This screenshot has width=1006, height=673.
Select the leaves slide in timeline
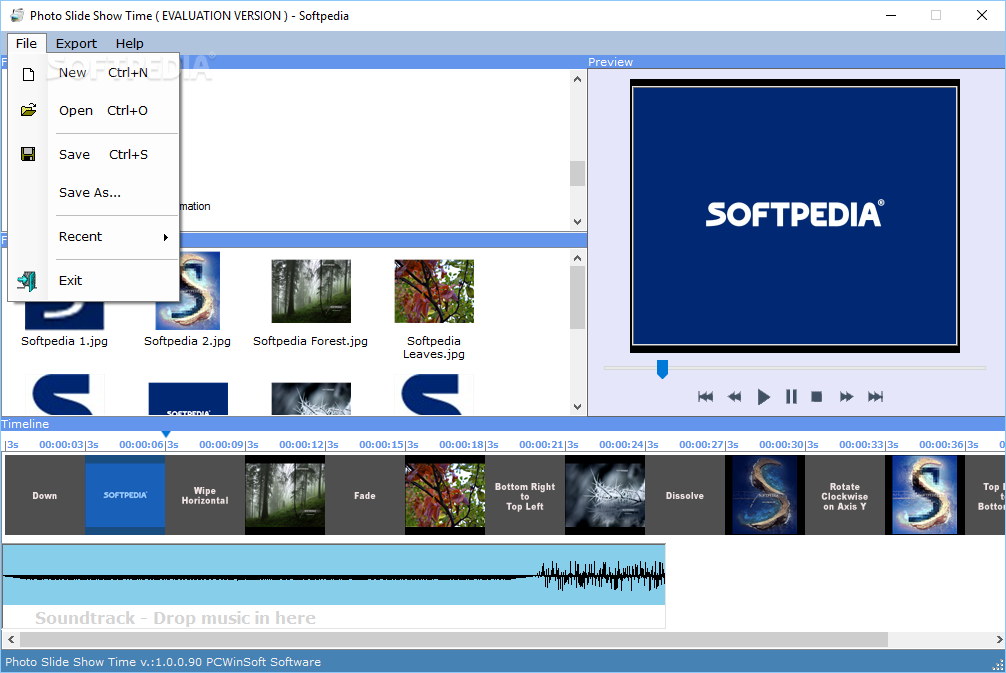pos(445,495)
